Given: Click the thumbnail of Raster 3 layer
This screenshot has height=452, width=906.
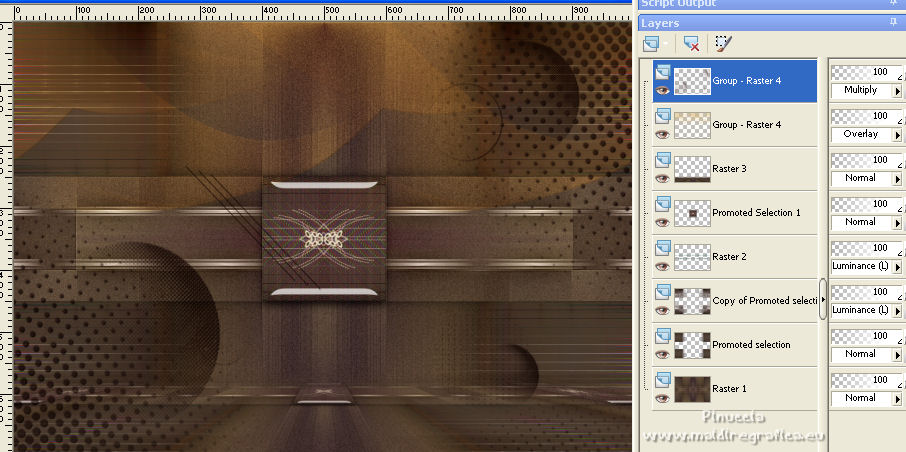Looking at the screenshot, I should 692,169.
